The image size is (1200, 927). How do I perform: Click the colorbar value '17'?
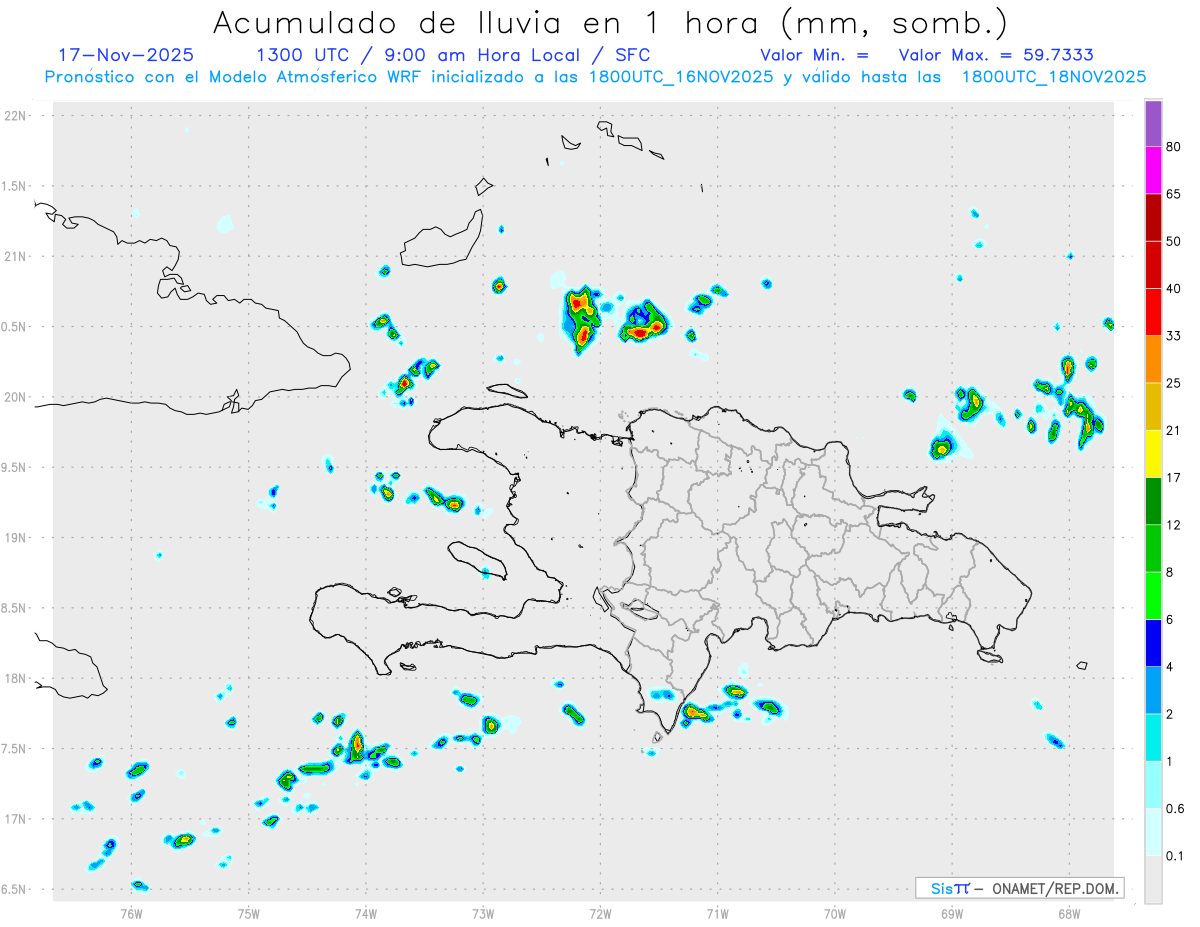(x=1174, y=478)
